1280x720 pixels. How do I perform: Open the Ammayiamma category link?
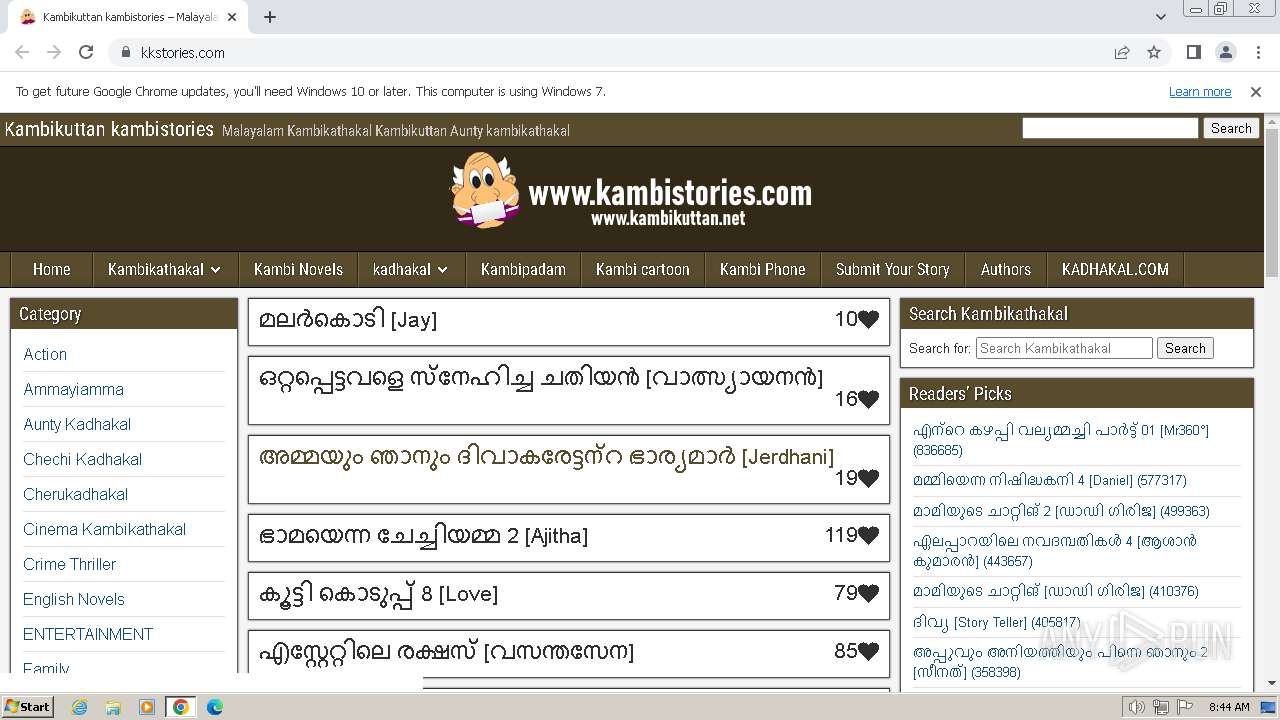73,389
